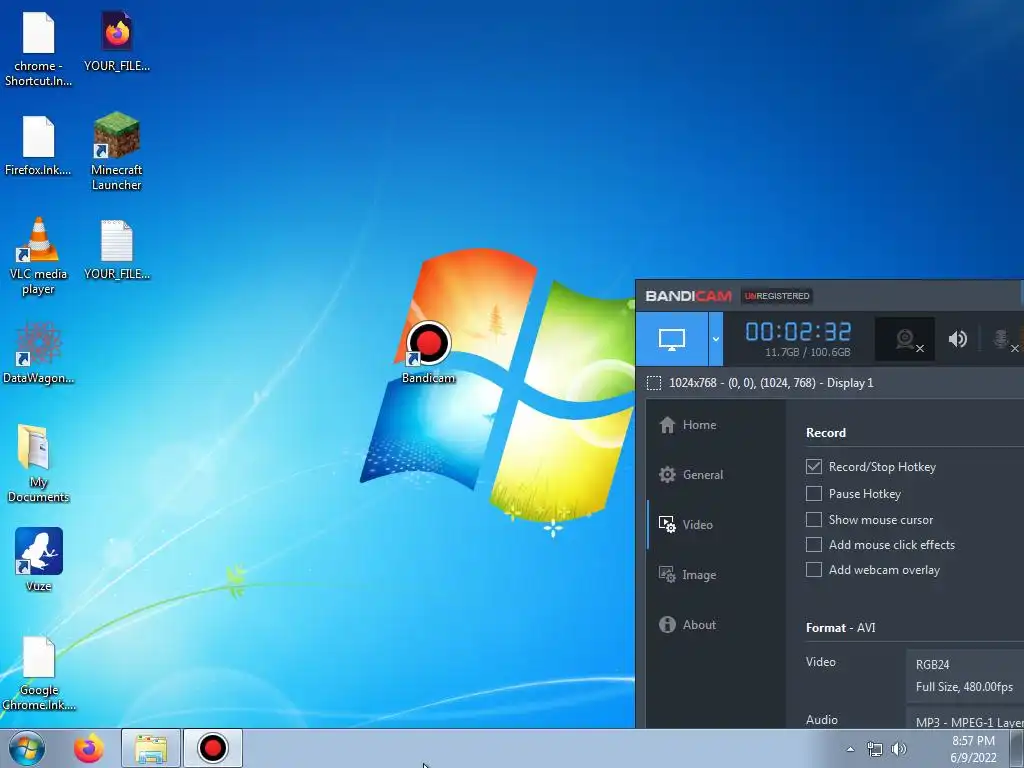Open Windows Explorer from the taskbar
This screenshot has height=768, width=1024.
click(x=151, y=748)
